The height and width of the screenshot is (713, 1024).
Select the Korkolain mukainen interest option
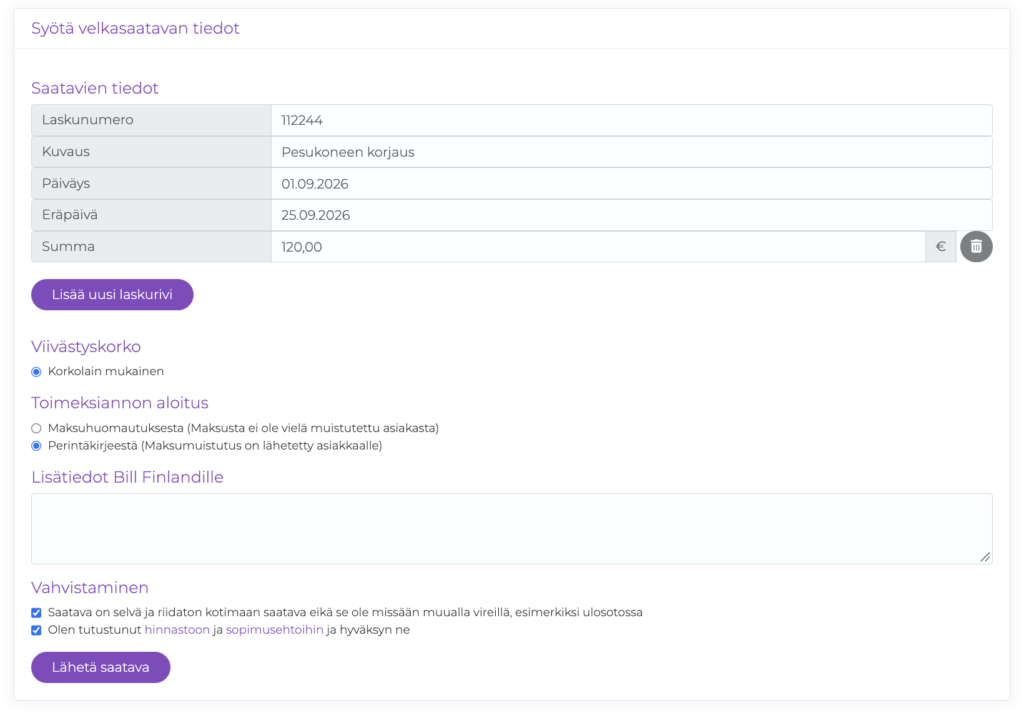pyautogui.click(x=37, y=372)
